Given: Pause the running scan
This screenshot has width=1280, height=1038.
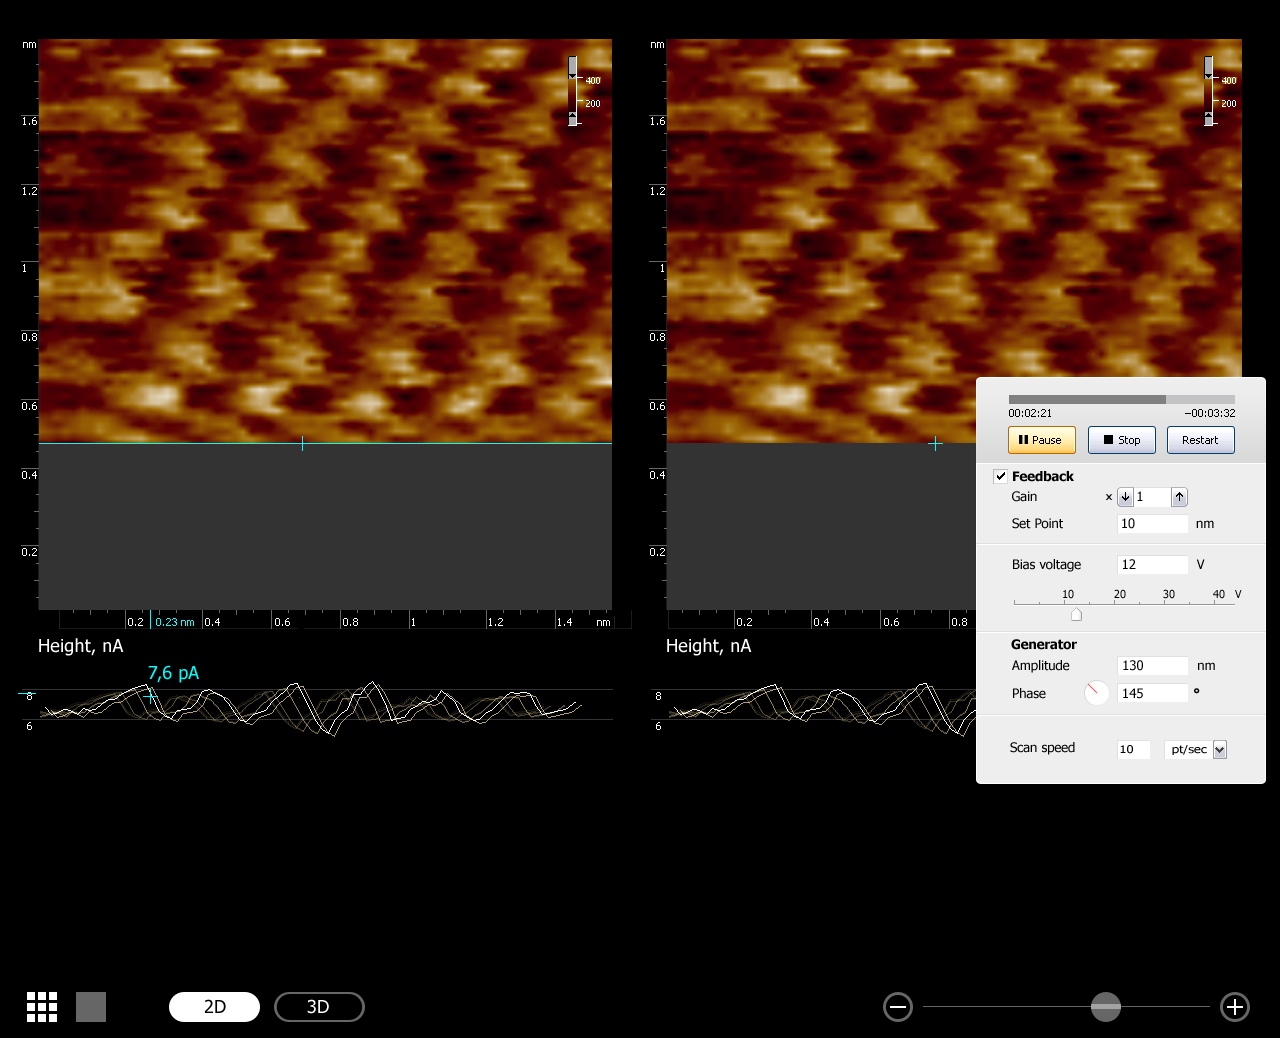Looking at the screenshot, I should tap(1041, 440).
